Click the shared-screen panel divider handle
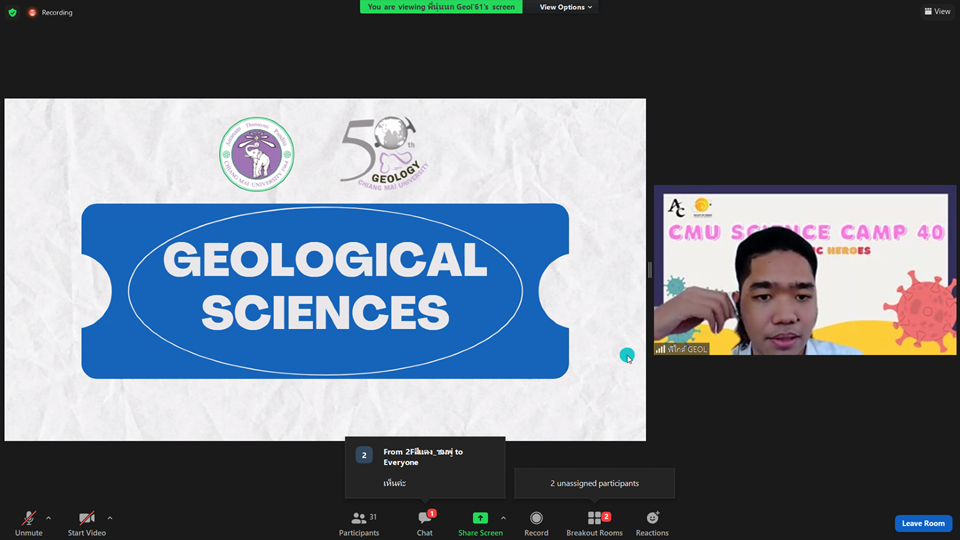The height and width of the screenshot is (540, 960). pos(650,270)
